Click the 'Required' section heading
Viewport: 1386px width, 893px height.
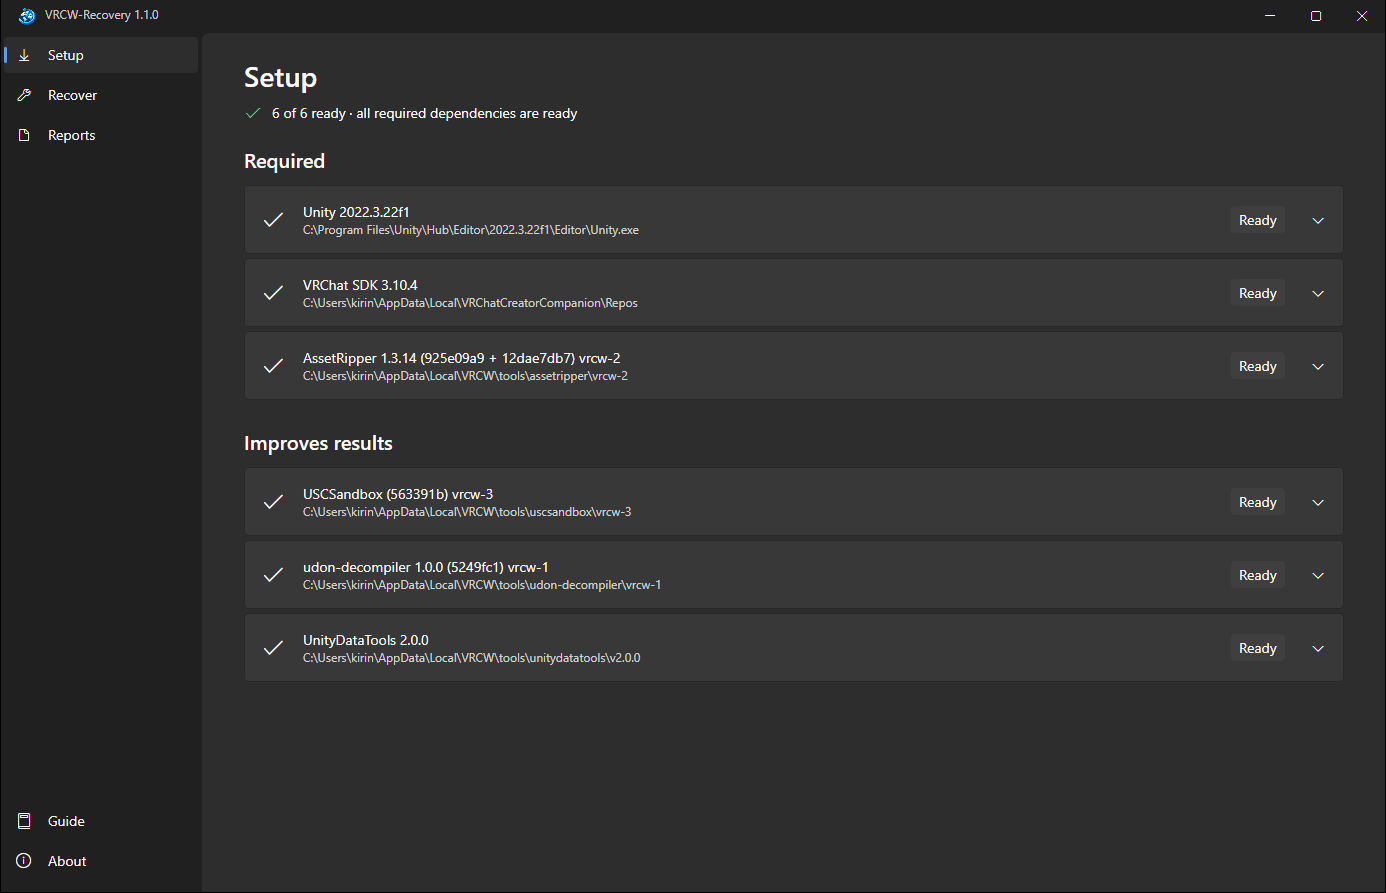(x=284, y=161)
